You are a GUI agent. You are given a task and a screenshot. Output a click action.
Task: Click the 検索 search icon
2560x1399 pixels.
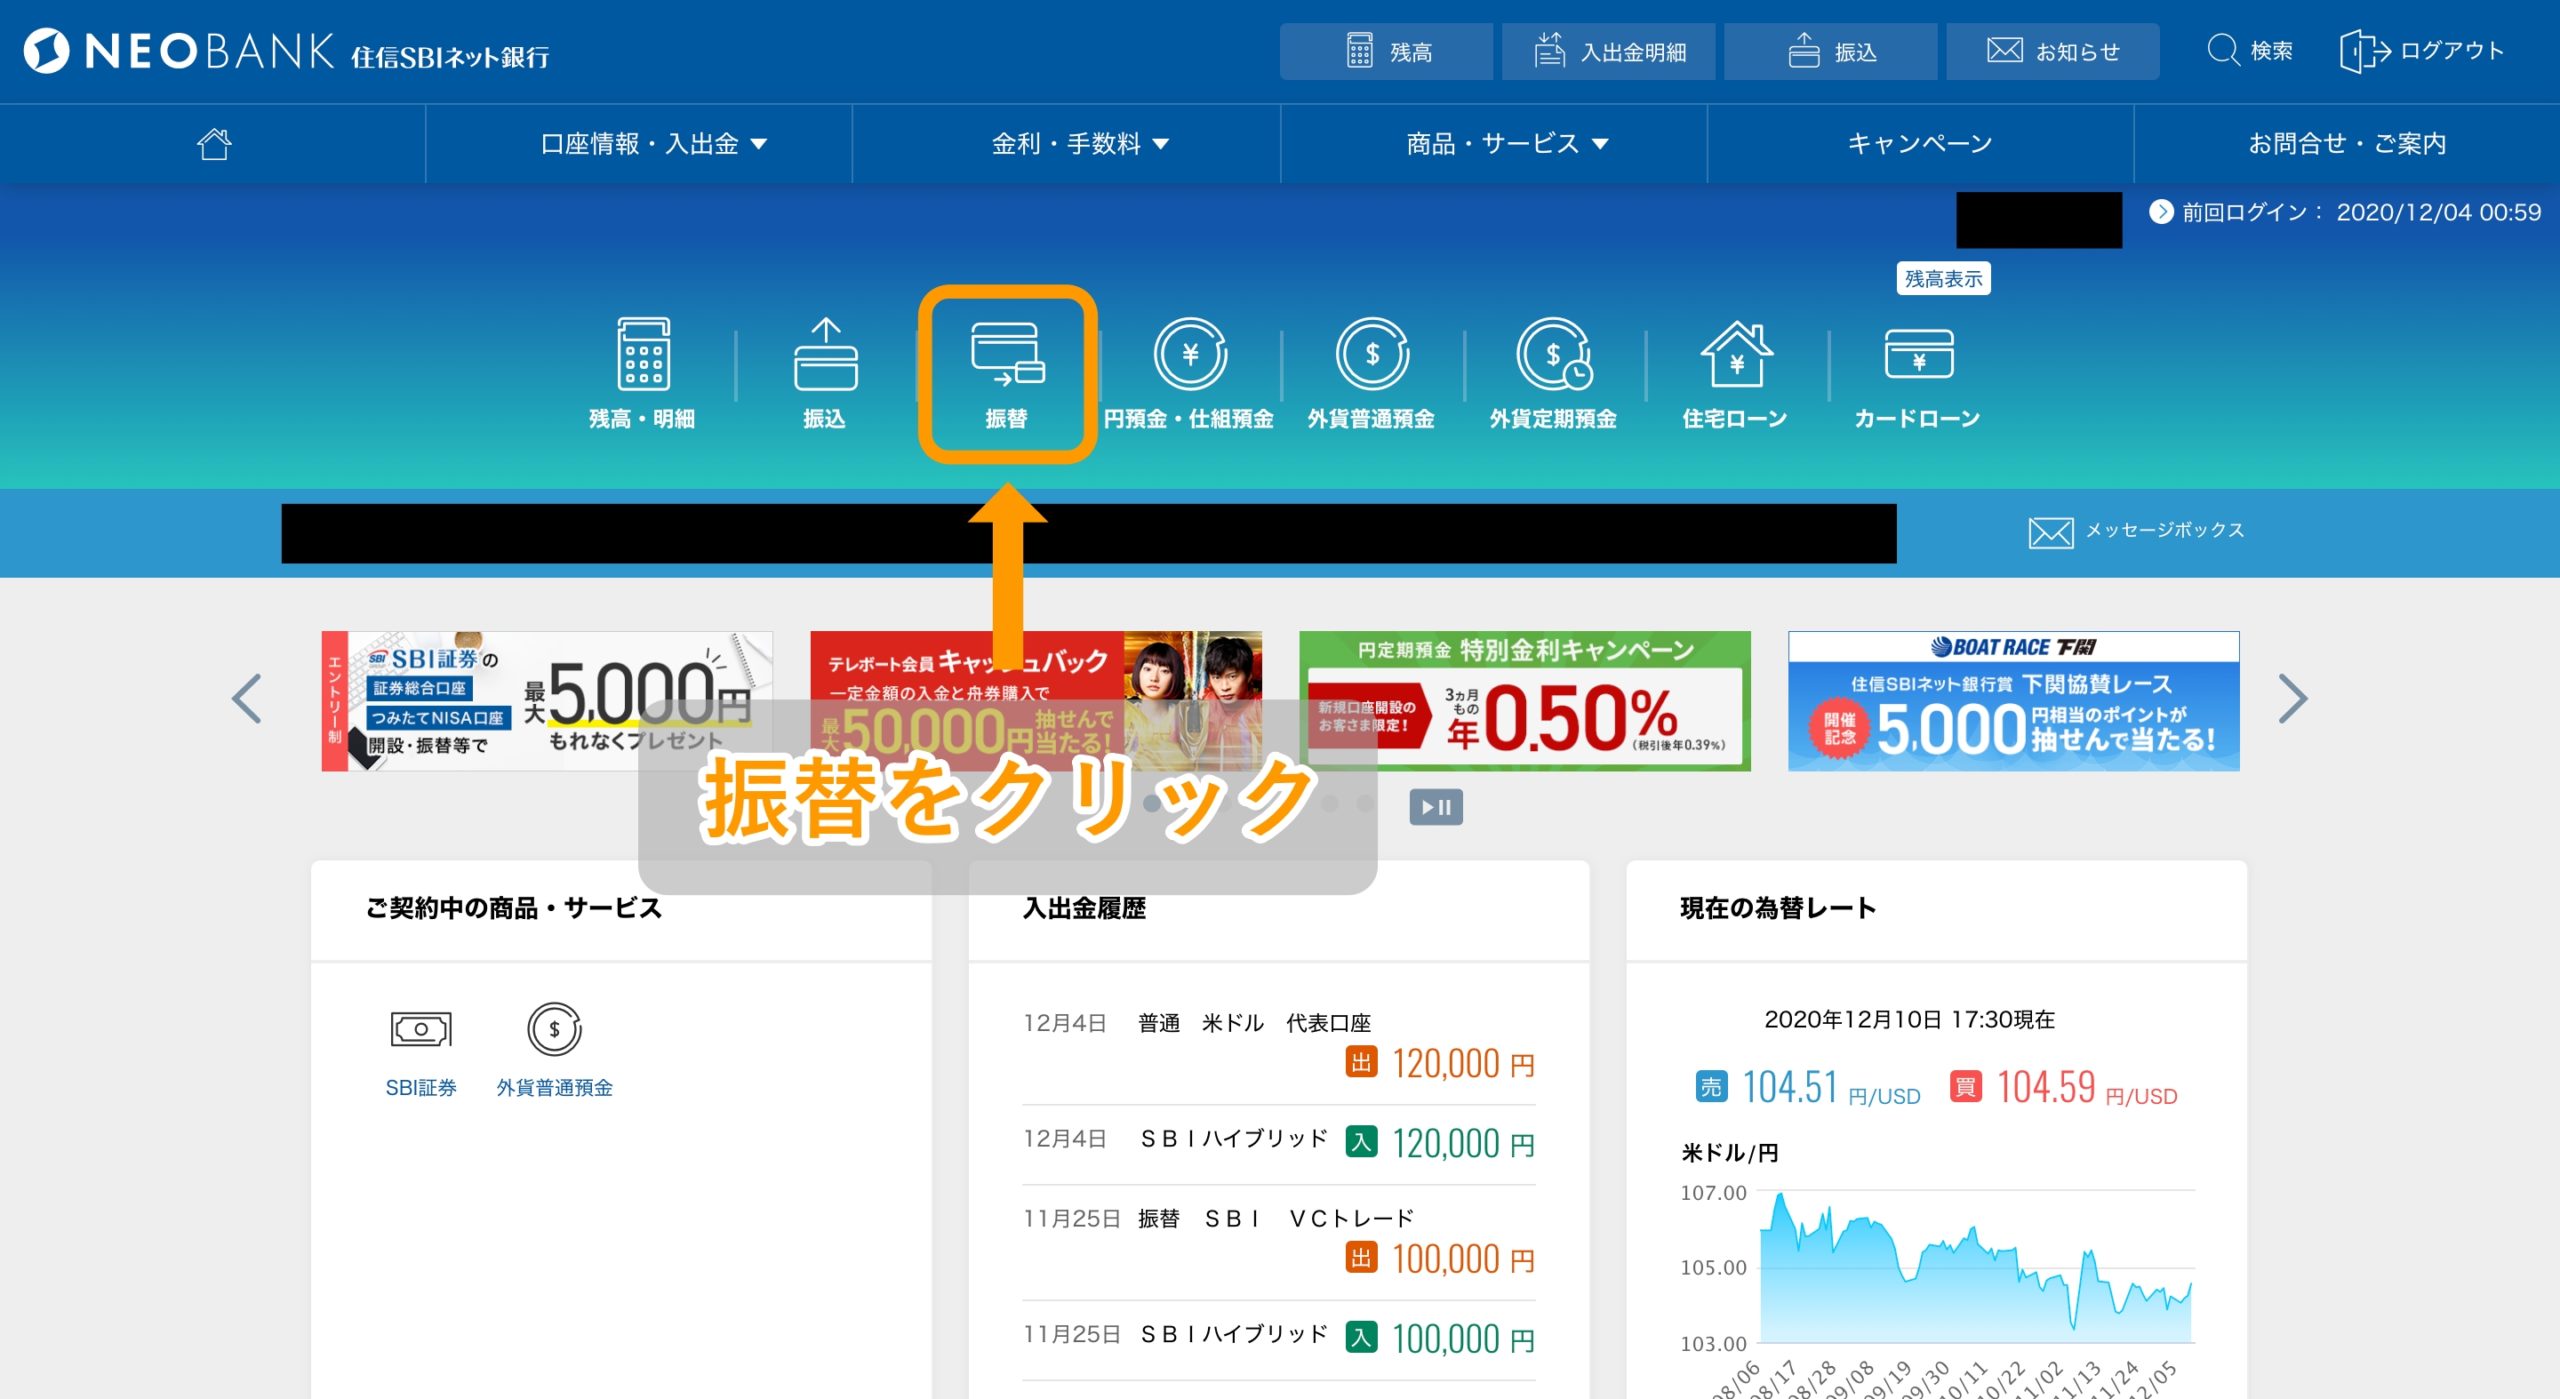(2250, 51)
